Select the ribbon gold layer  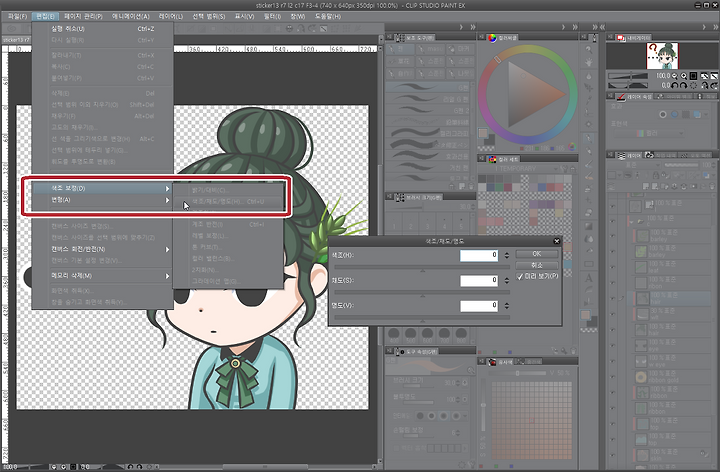coord(672,377)
